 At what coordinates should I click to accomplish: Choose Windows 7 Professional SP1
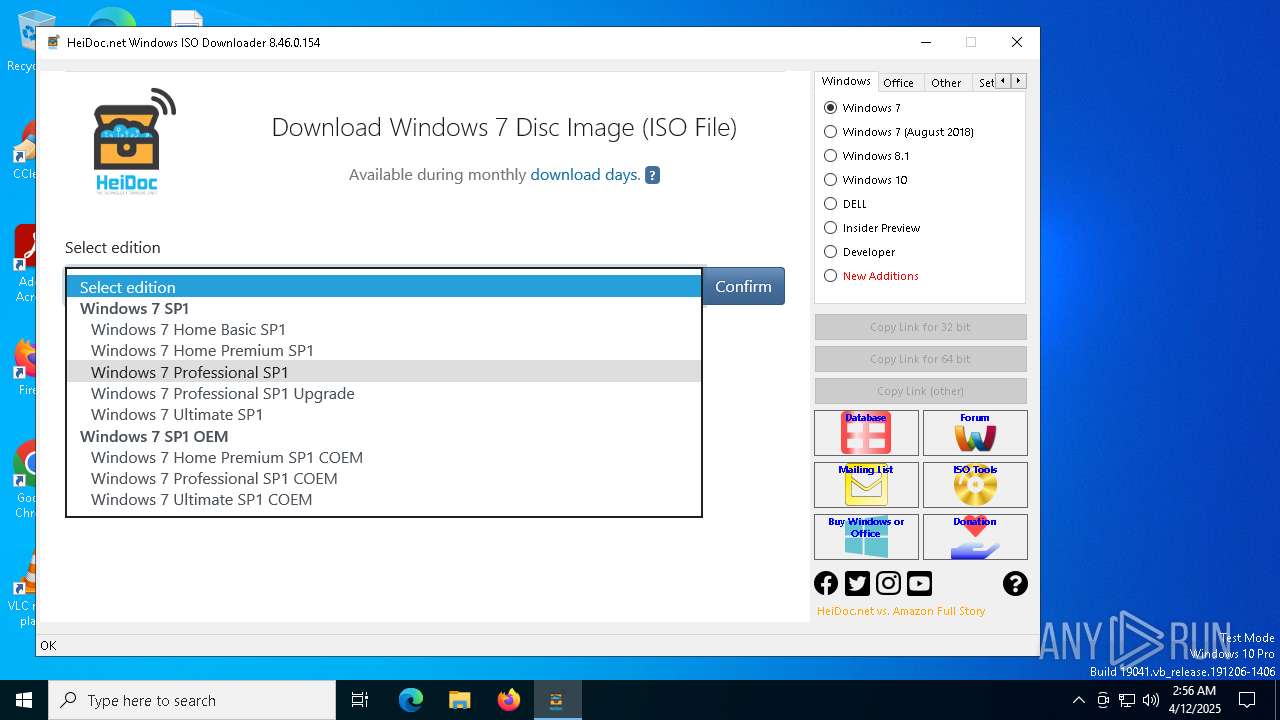(x=384, y=372)
